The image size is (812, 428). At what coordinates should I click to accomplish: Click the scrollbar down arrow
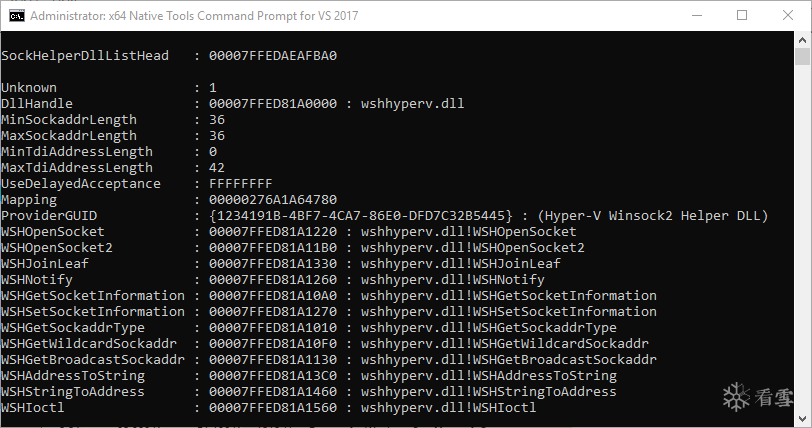pyautogui.click(x=803, y=419)
